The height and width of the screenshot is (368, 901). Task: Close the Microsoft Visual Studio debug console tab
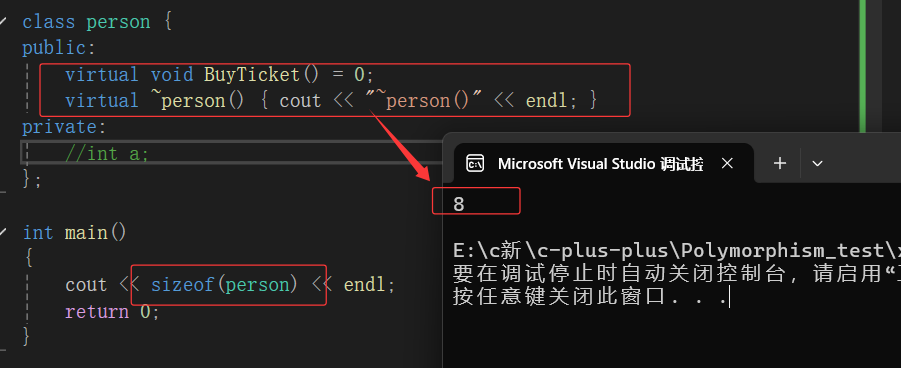(x=727, y=164)
